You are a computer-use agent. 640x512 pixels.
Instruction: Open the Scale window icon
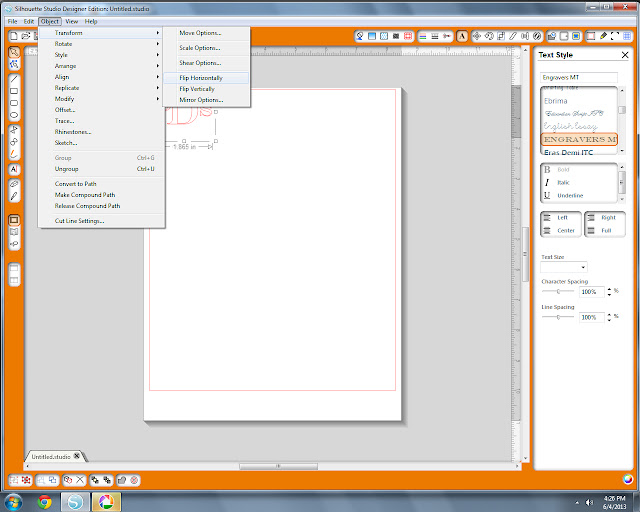click(x=501, y=36)
